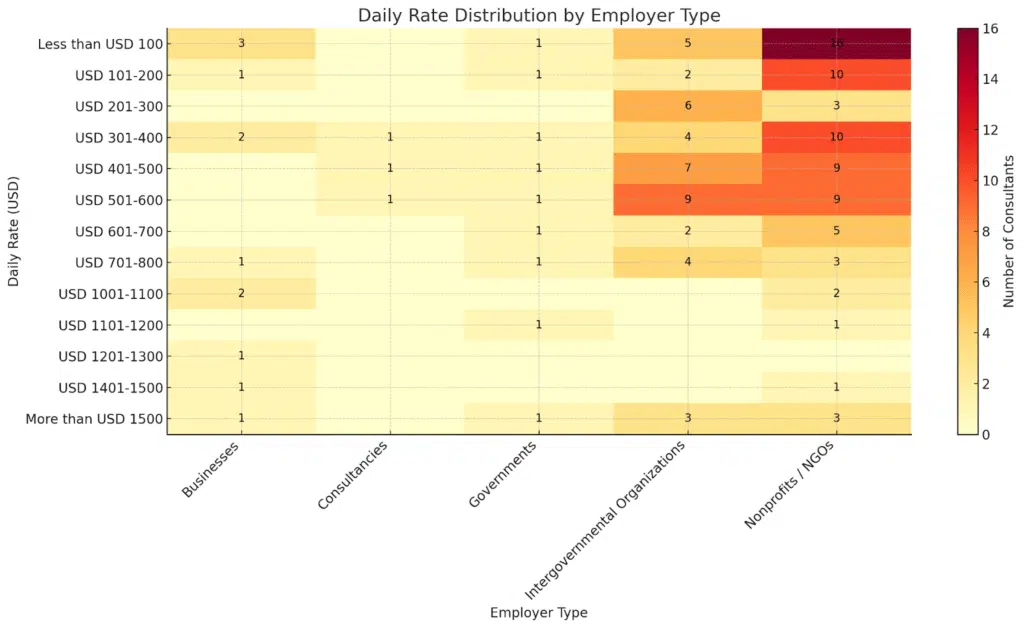Click the Governments cell in USD 1101-1200 row
1024x628 pixels.
tap(539, 325)
